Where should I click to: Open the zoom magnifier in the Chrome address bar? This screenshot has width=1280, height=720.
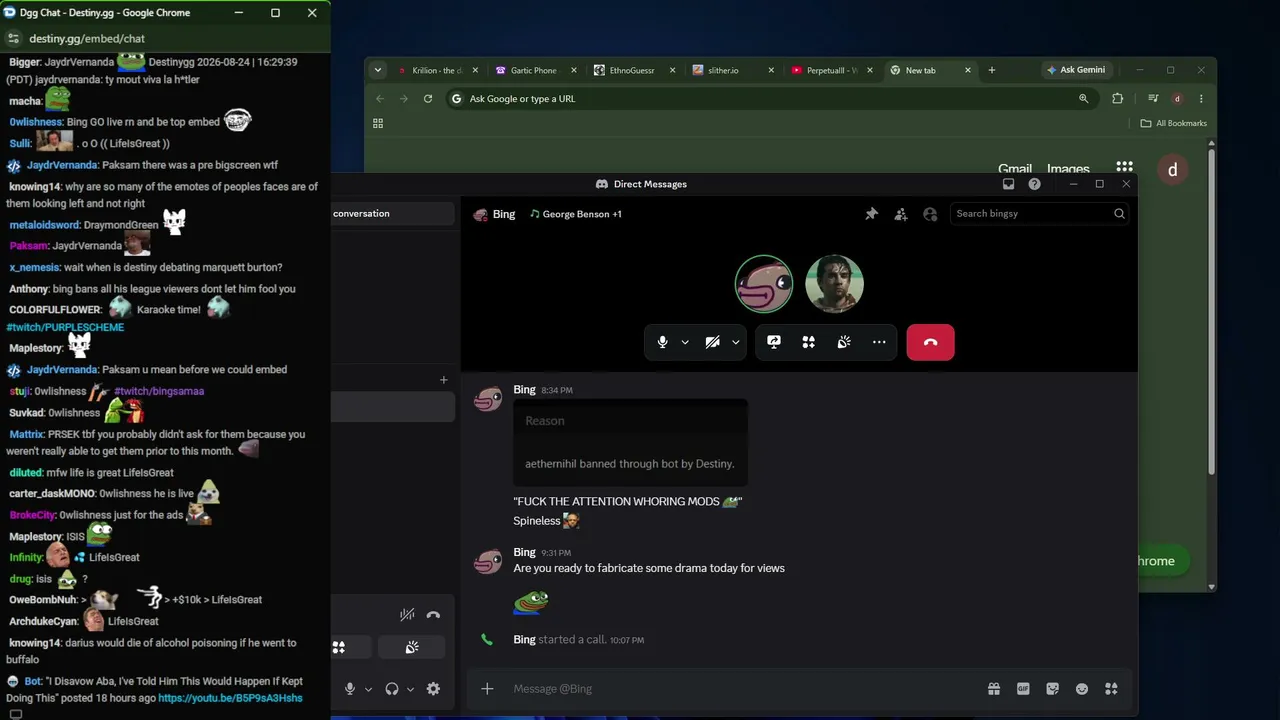1083,99
